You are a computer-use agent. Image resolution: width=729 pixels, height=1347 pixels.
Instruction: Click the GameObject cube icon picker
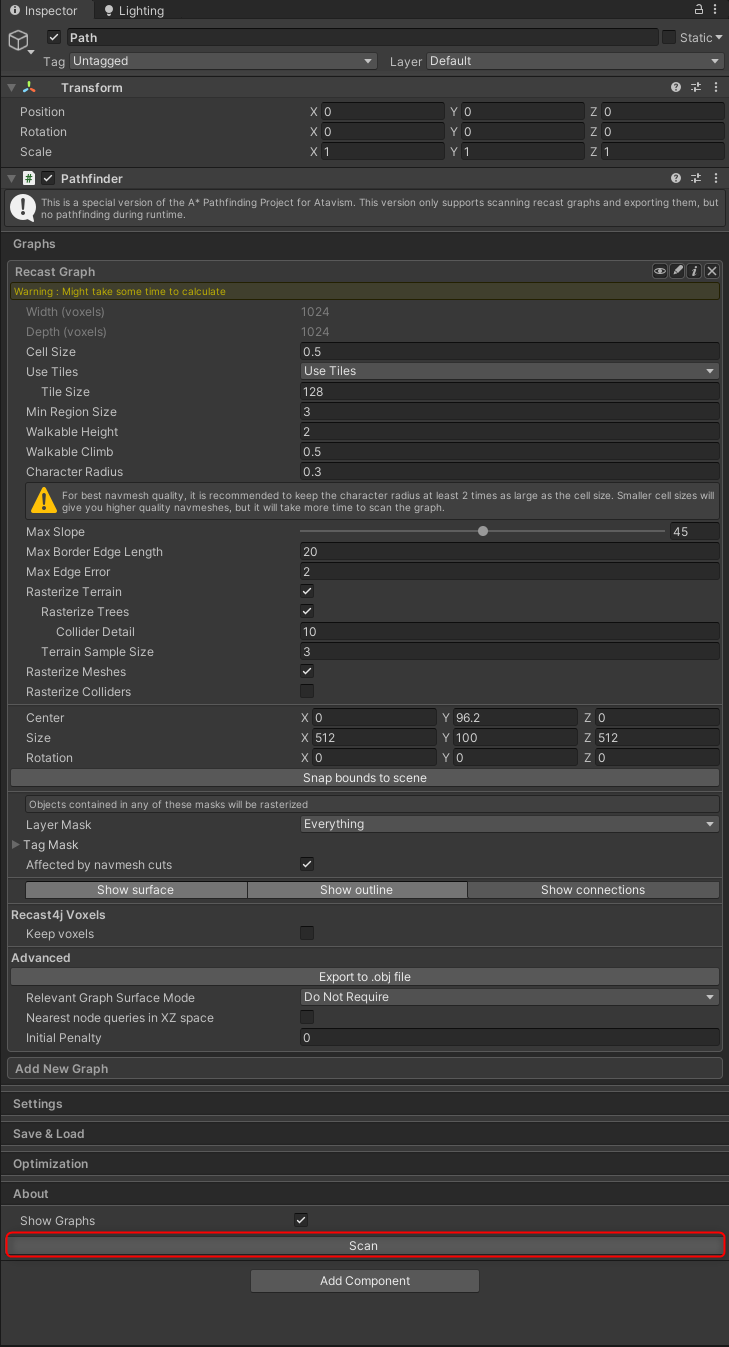[19, 40]
